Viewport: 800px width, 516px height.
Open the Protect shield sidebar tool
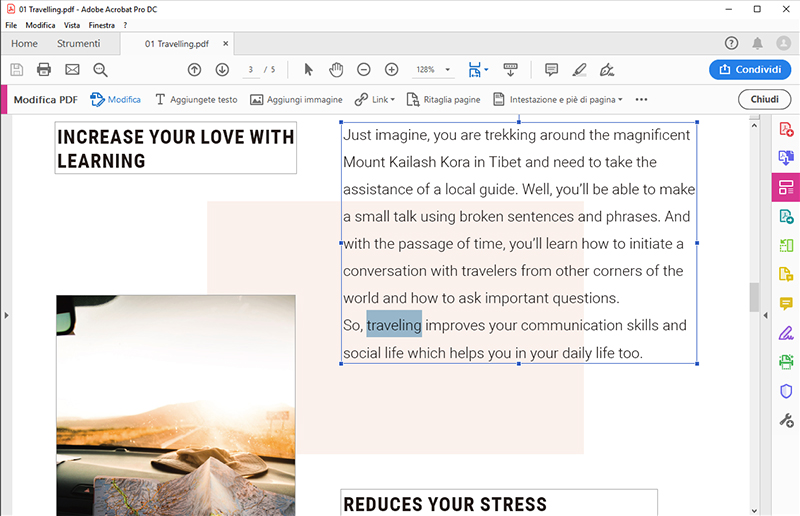coord(786,391)
